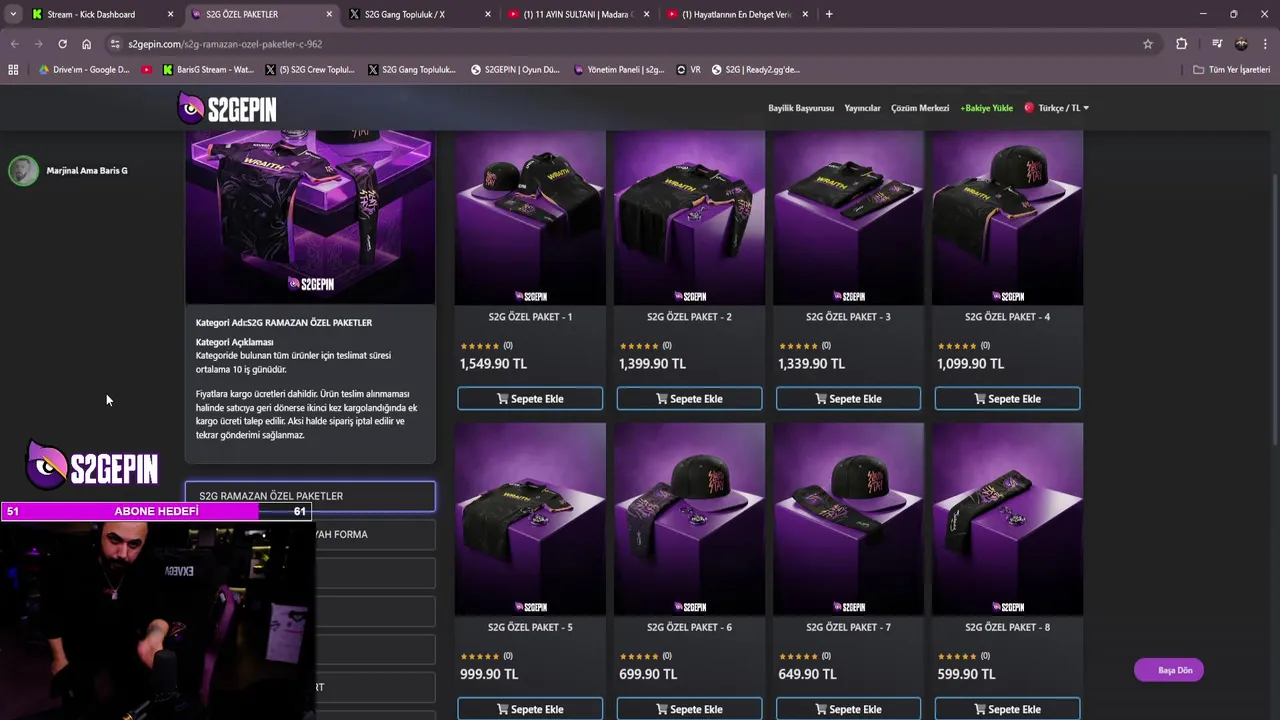Open the S2G ÖZEL PAKET - 4 product image
This screenshot has height=720, width=1280.
point(1007,217)
